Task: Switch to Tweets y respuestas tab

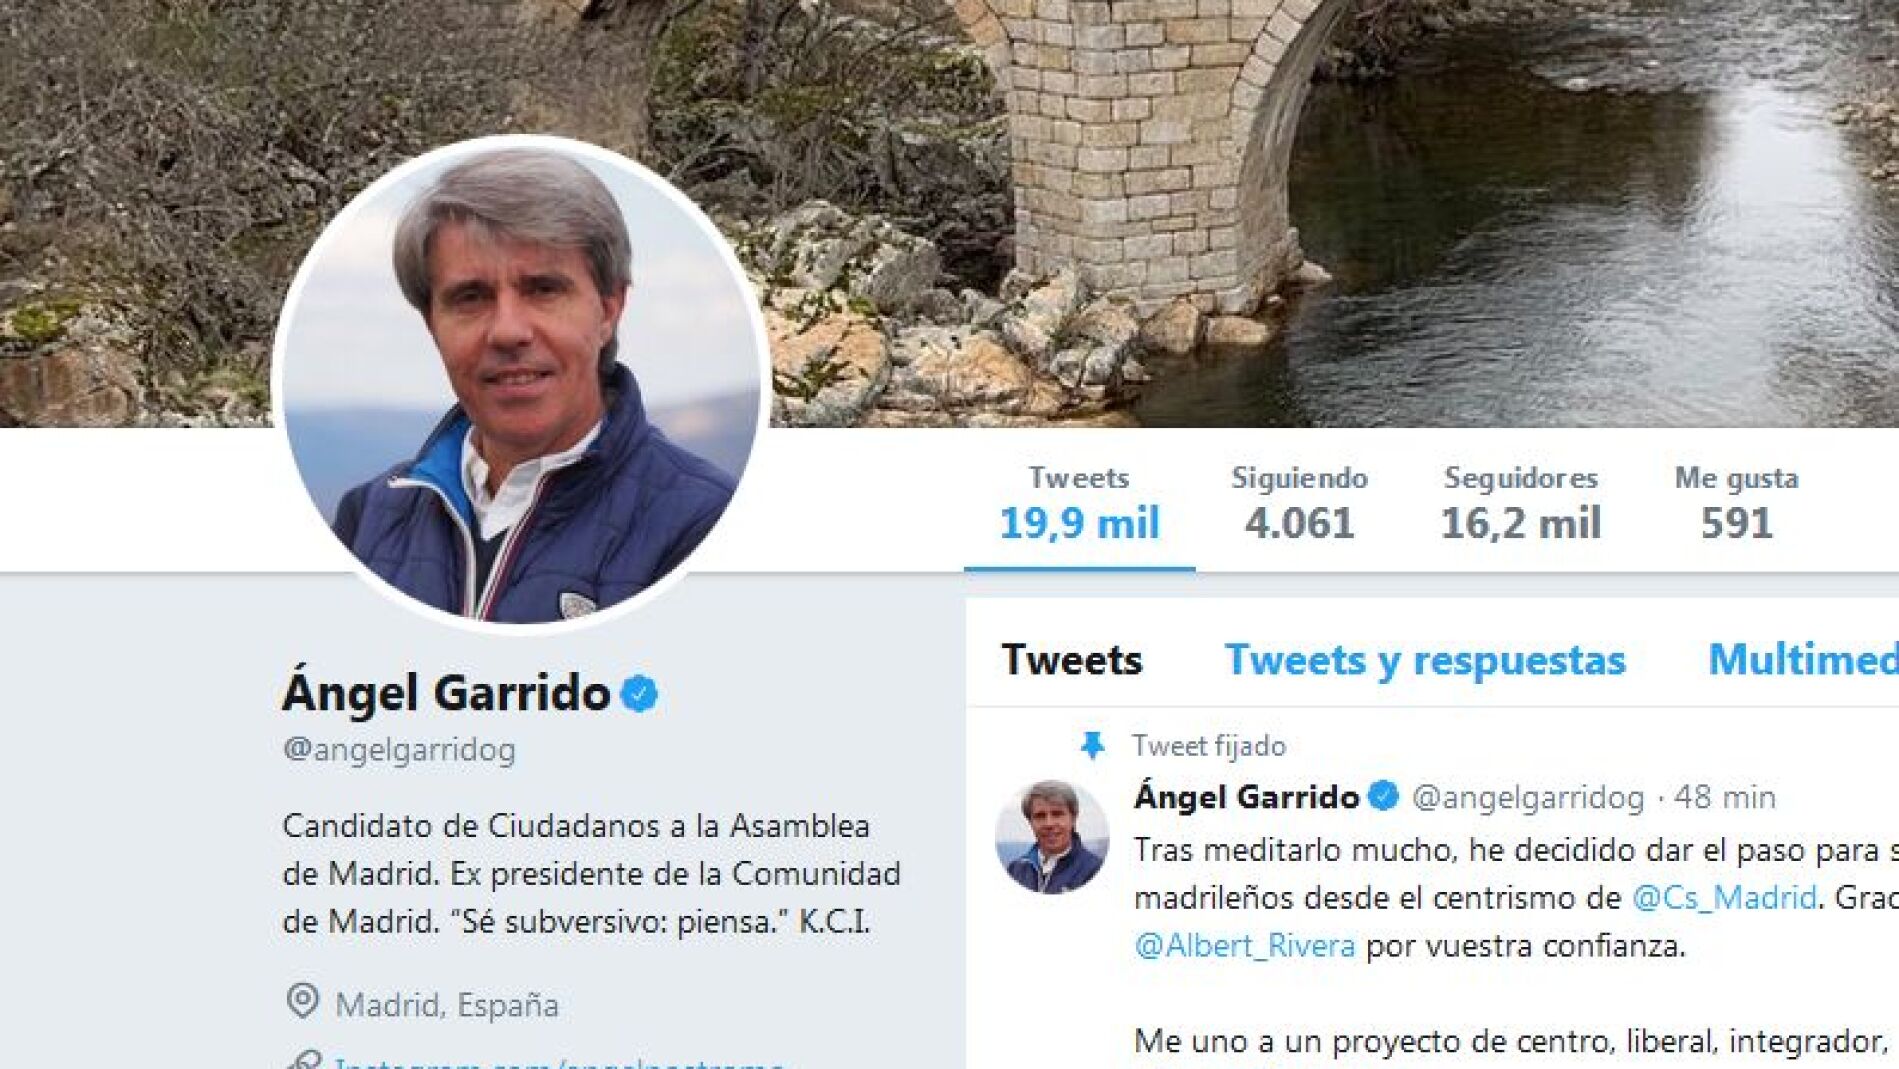Action: (x=1425, y=660)
